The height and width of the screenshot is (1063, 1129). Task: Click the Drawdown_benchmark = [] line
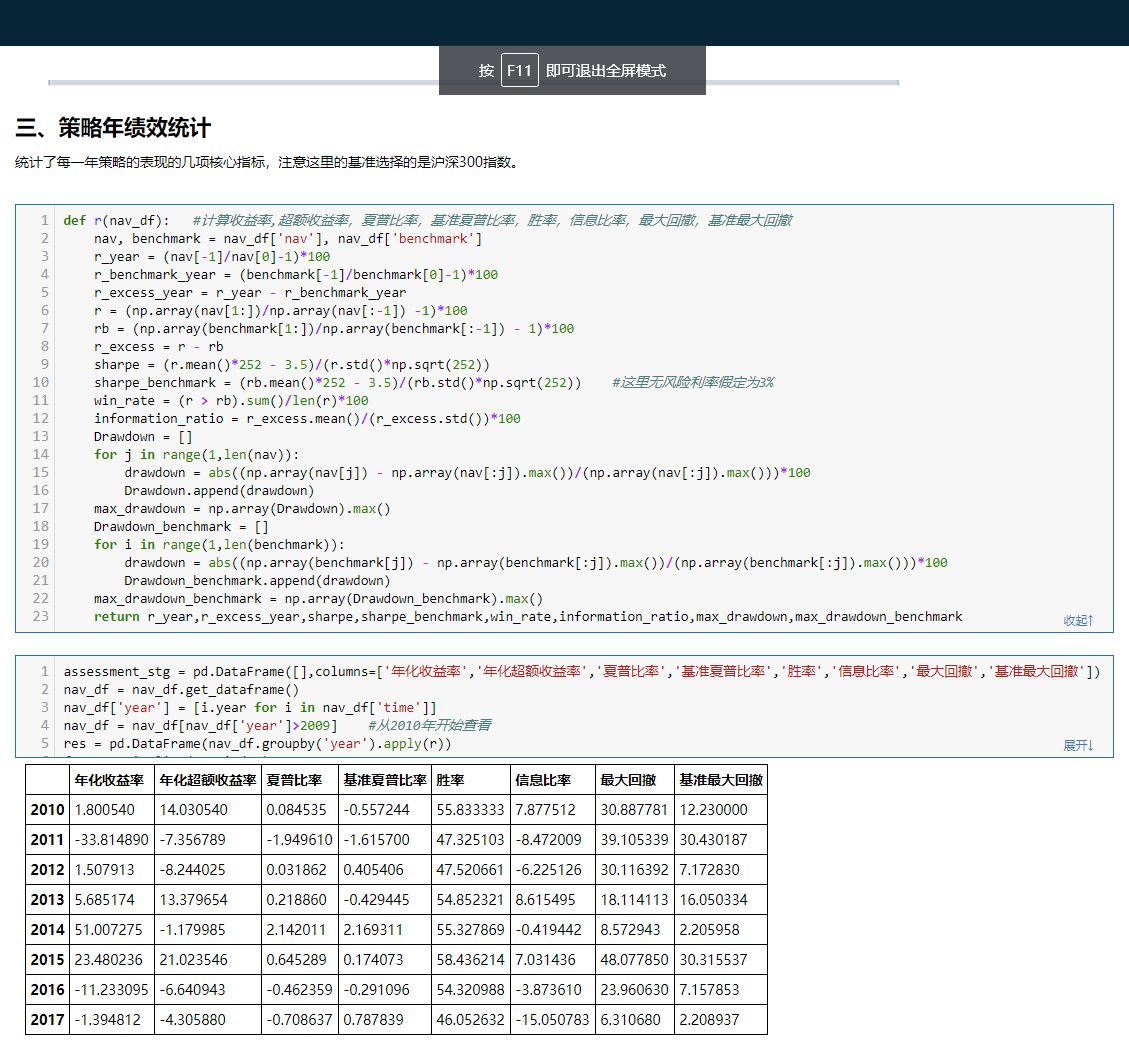click(181, 526)
